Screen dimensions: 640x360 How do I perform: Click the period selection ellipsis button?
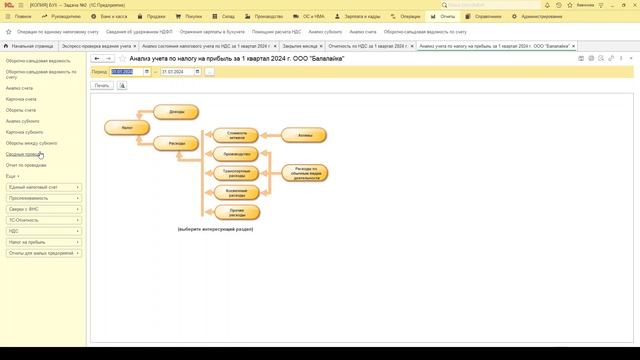pyautogui.click(x=209, y=72)
